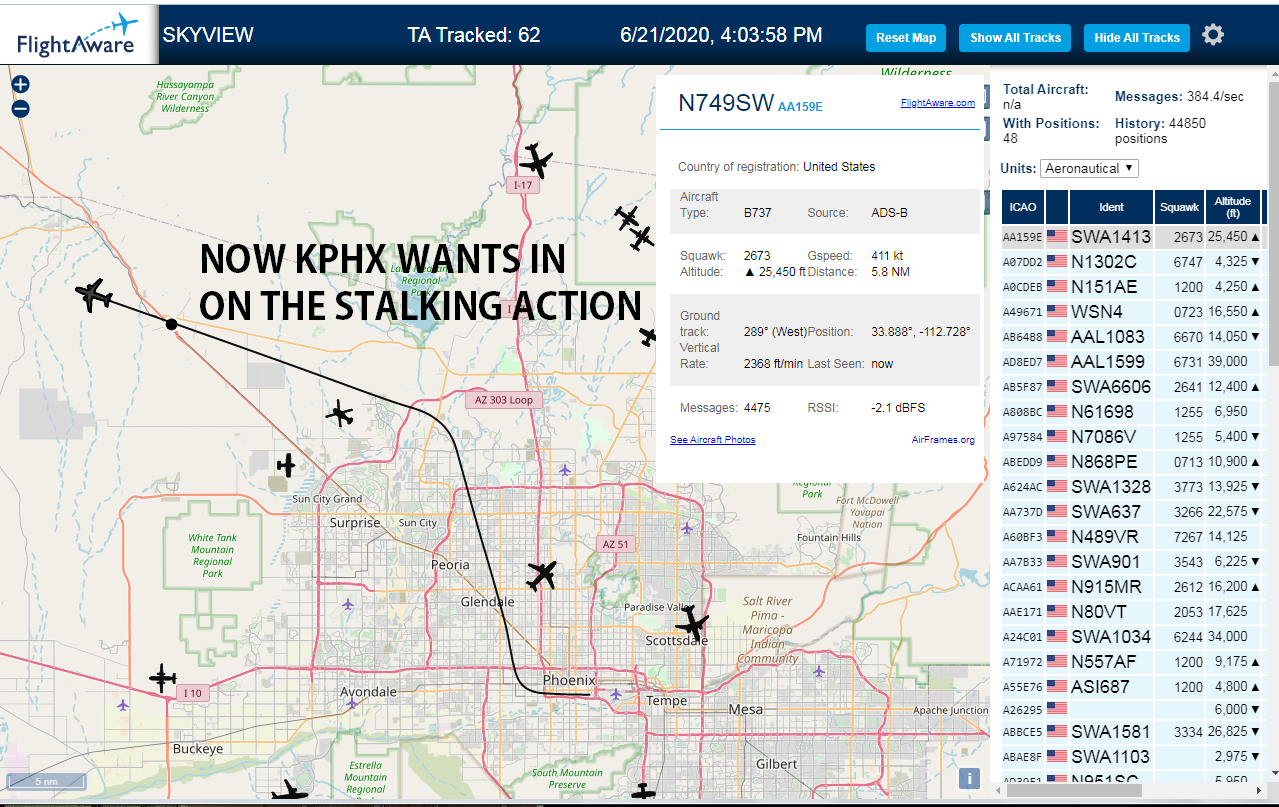Click Hide All Tracks button

tap(1137, 38)
